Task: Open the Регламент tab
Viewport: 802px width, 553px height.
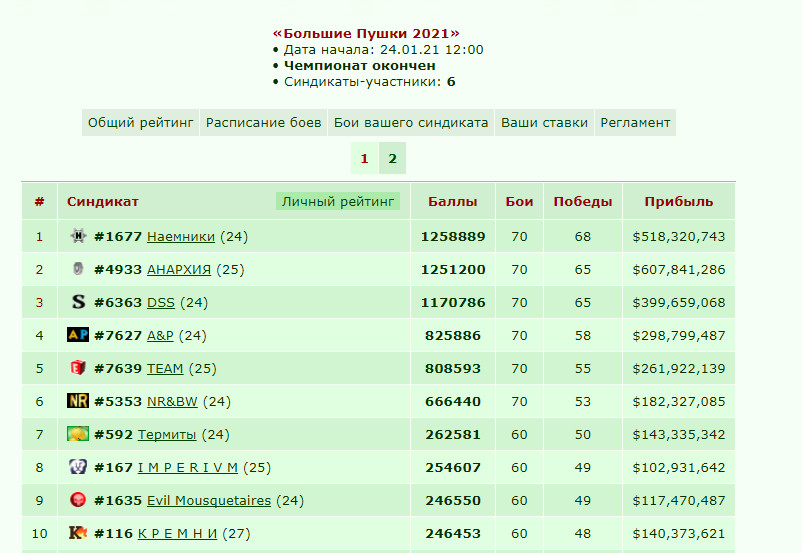Action: [635, 123]
